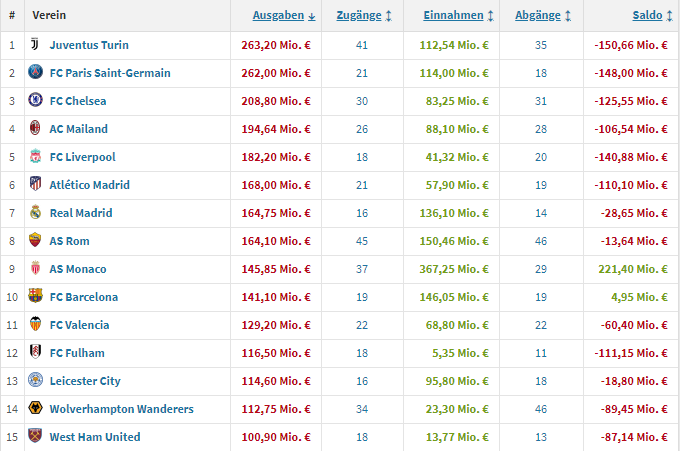This screenshot has width=680, height=451.
Task: Click the FC Liverpool club crest
Action: [x=35, y=156]
